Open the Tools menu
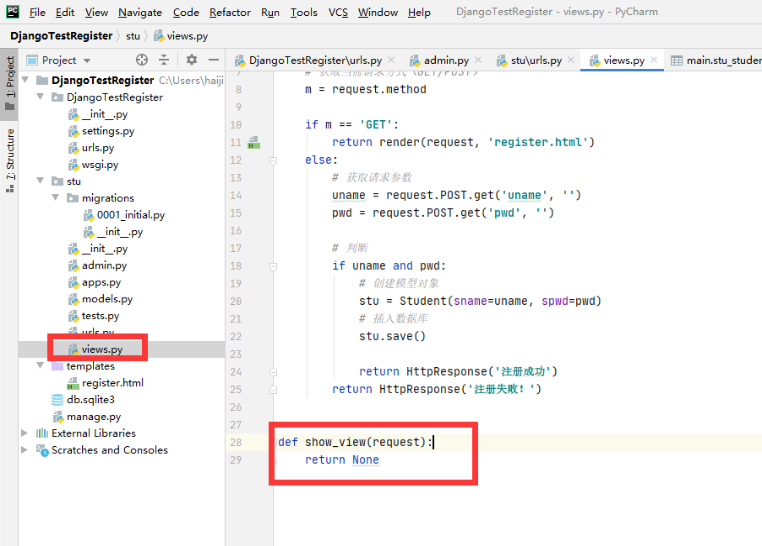The image size is (762, 546). [304, 12]
